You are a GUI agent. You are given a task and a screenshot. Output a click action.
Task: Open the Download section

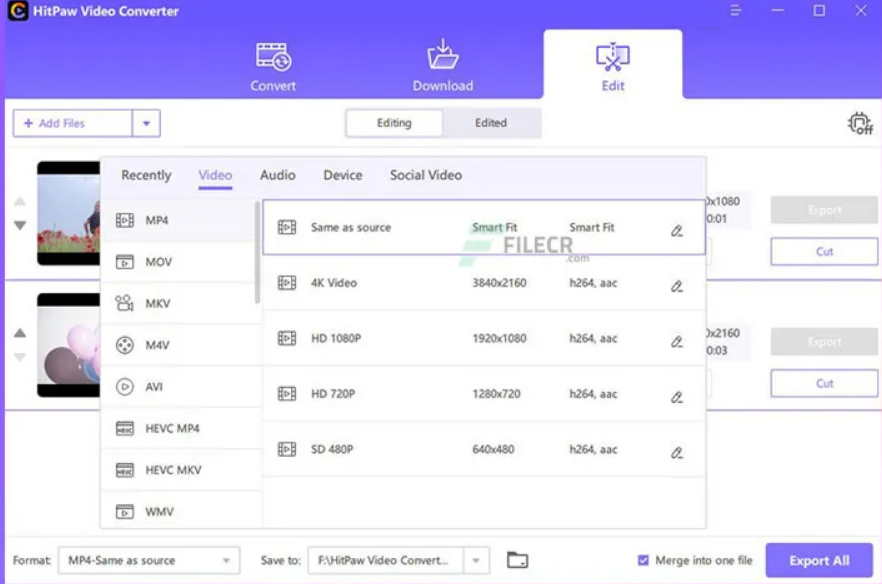(x=442, y=66)
